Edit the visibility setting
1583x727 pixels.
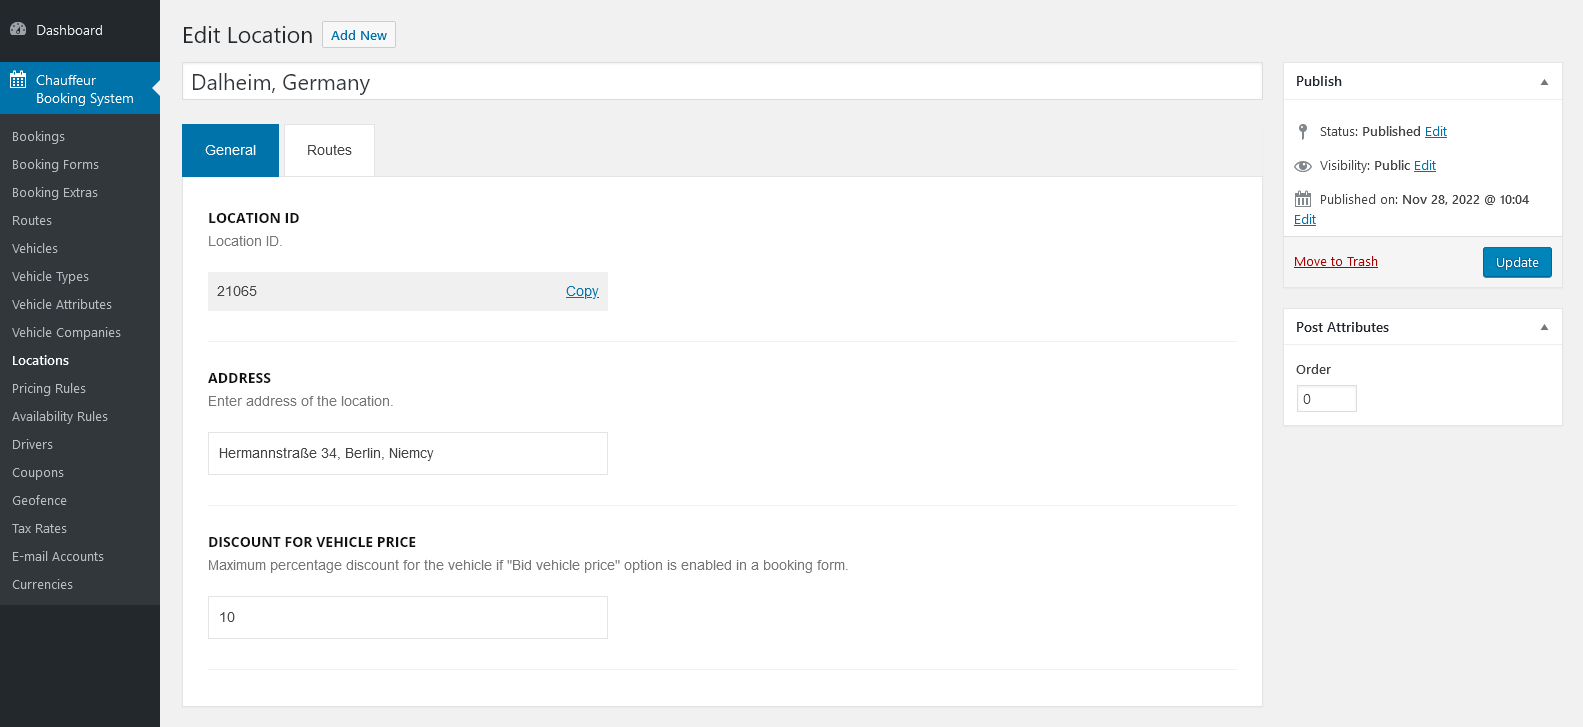pos(1424,166)
